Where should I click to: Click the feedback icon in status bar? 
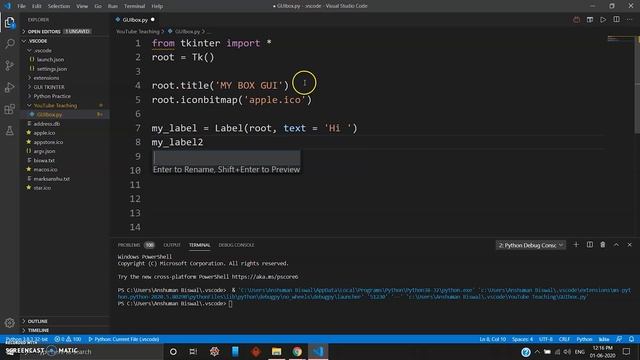pyautogui.click(x=619, y=339)
